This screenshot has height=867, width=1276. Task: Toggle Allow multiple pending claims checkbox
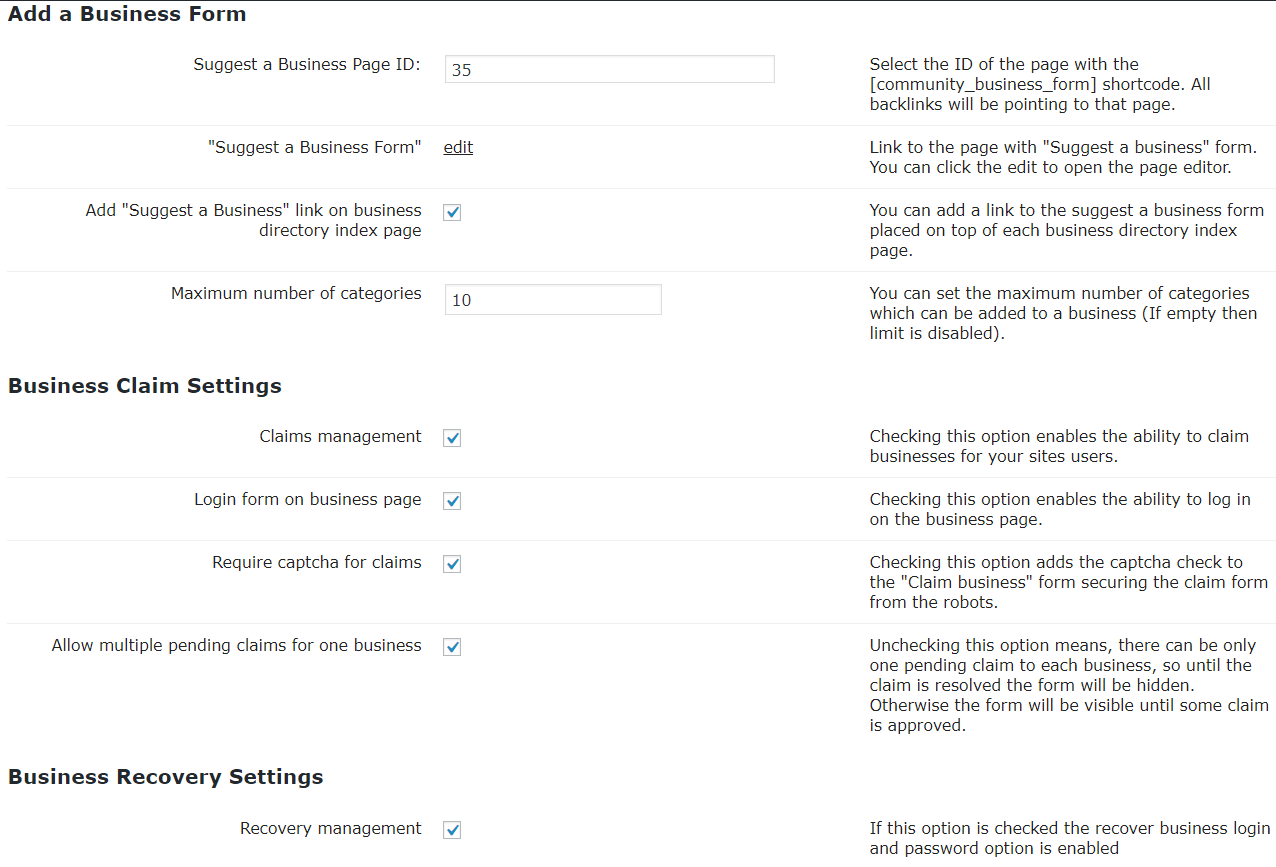pyautogui.click(x=452, y=647)
